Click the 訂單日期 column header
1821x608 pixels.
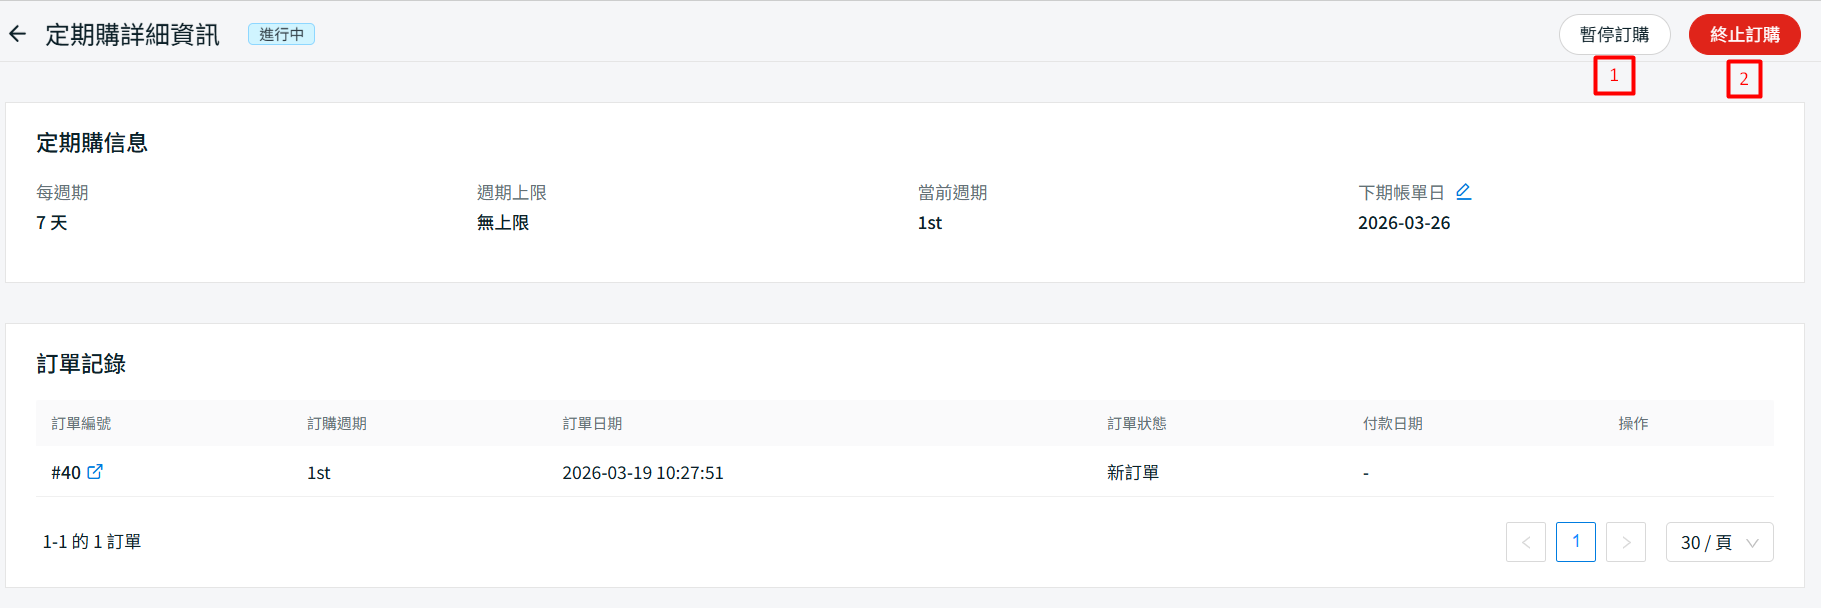[x=592, y=424]
